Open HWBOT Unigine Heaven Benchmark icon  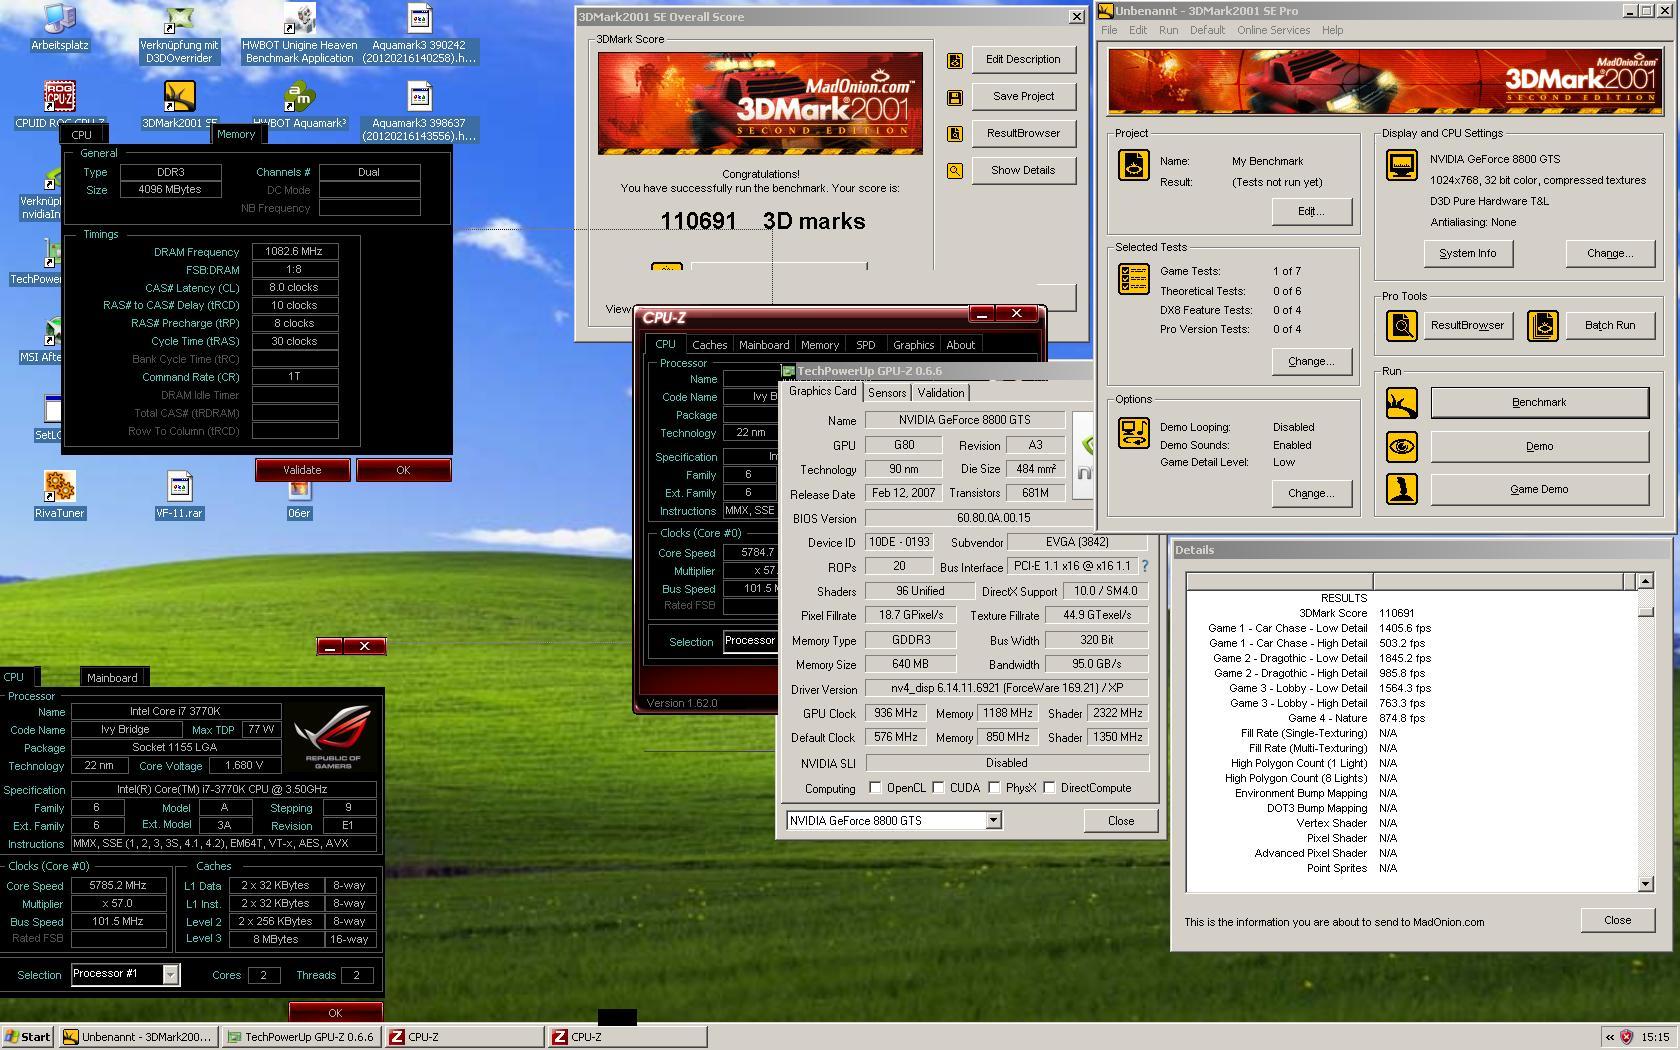(x=300, y=18)
